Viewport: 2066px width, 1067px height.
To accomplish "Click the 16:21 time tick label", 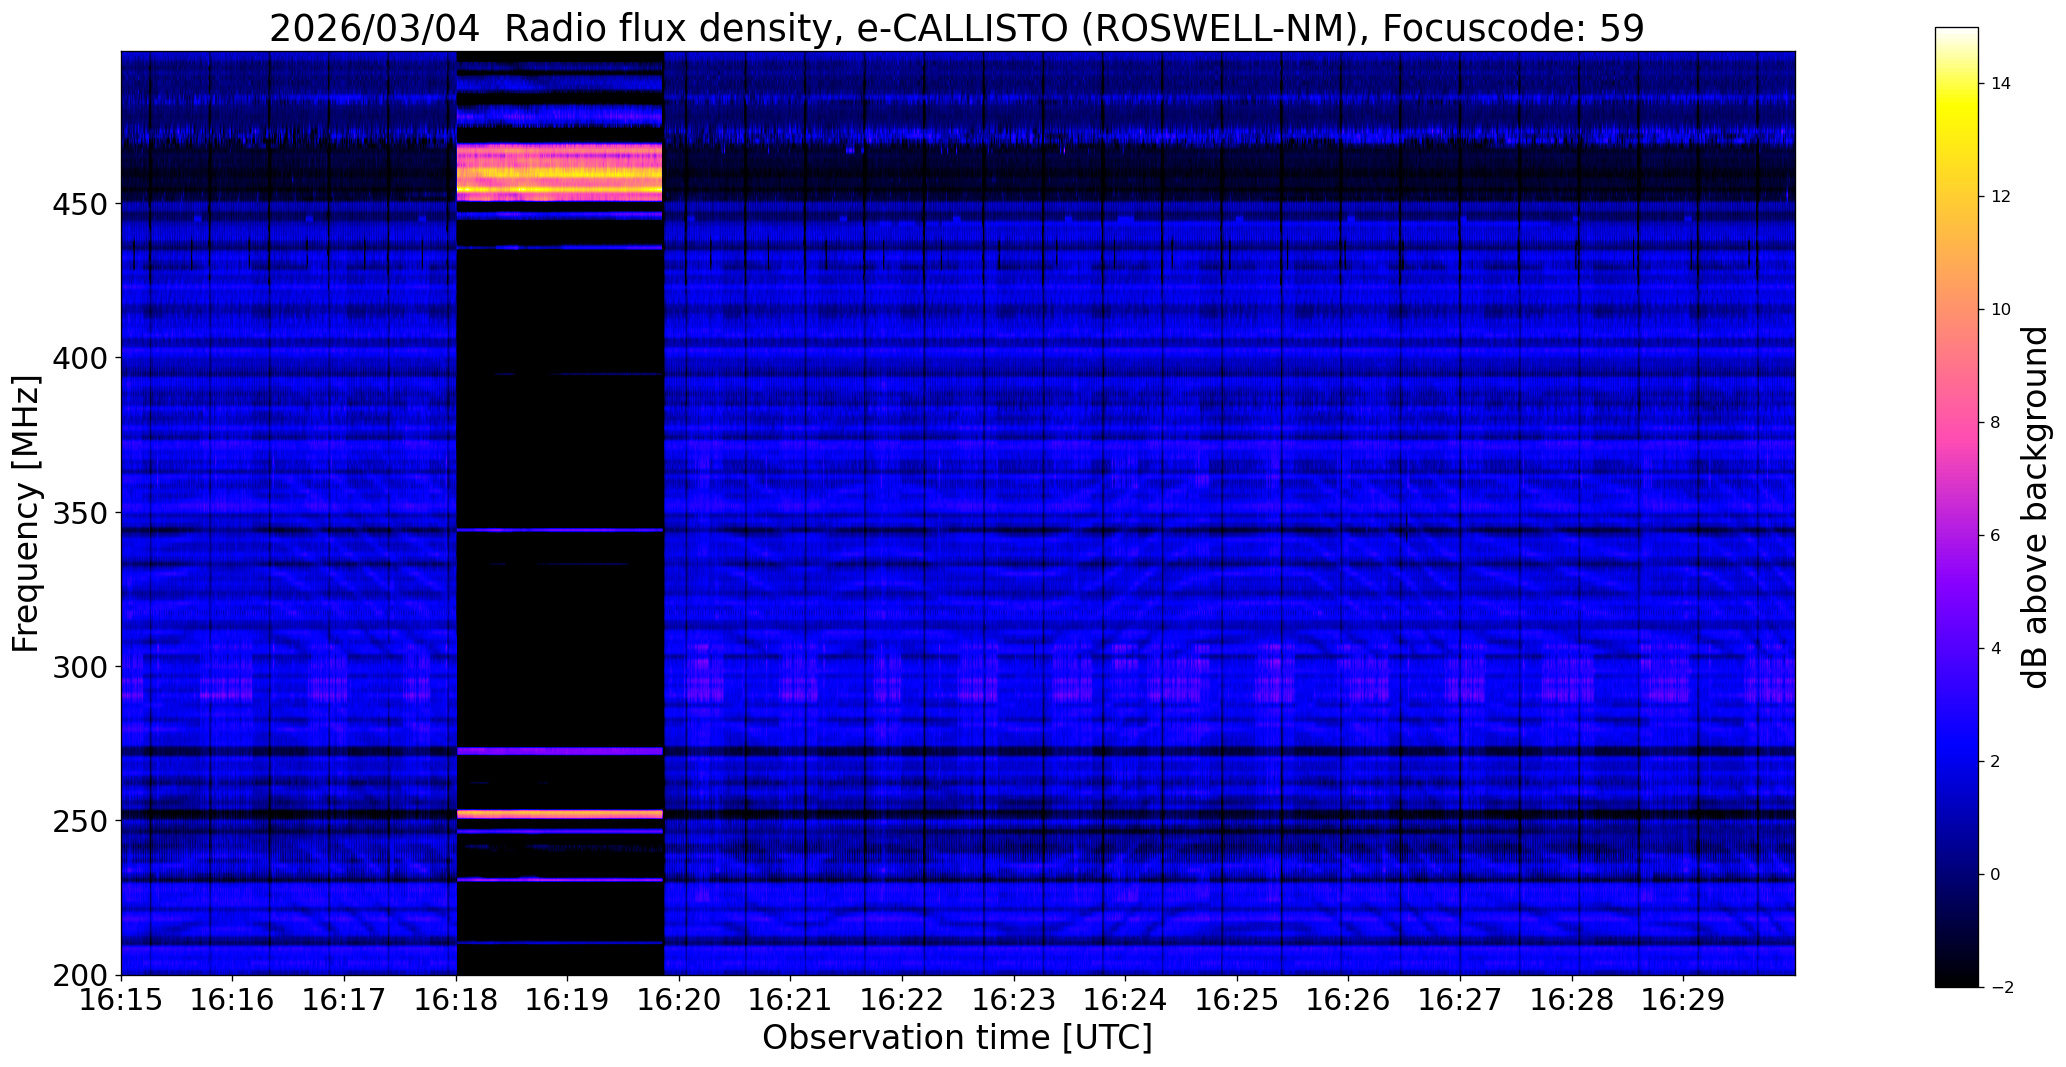I will [x=791, y=999].
